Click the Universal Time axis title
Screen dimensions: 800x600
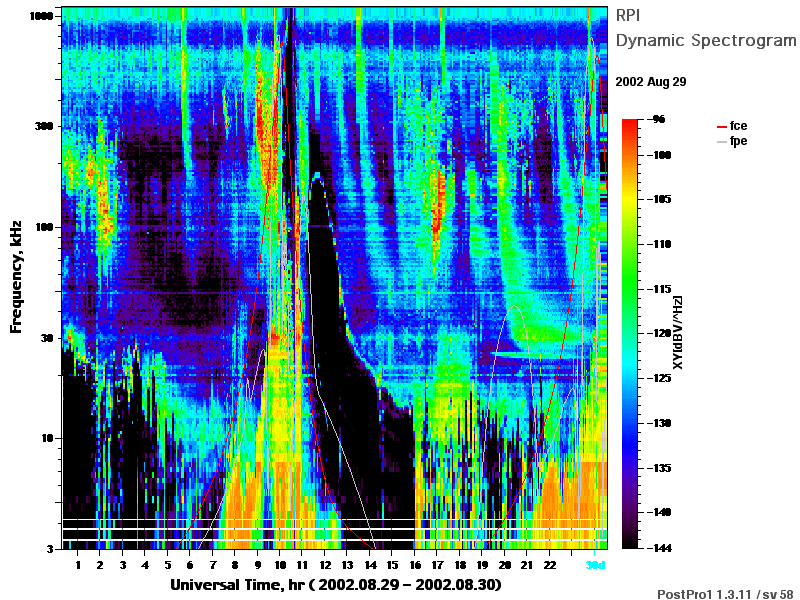click(x=336, y=584)
